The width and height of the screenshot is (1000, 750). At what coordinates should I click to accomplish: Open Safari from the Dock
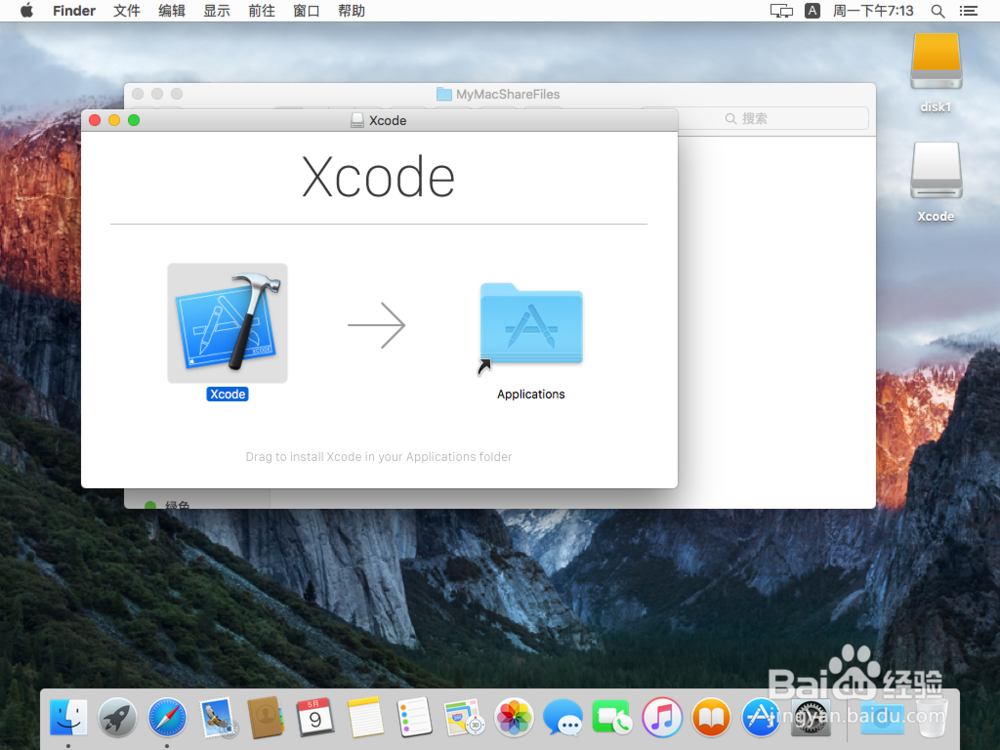[x=167, y=717]
